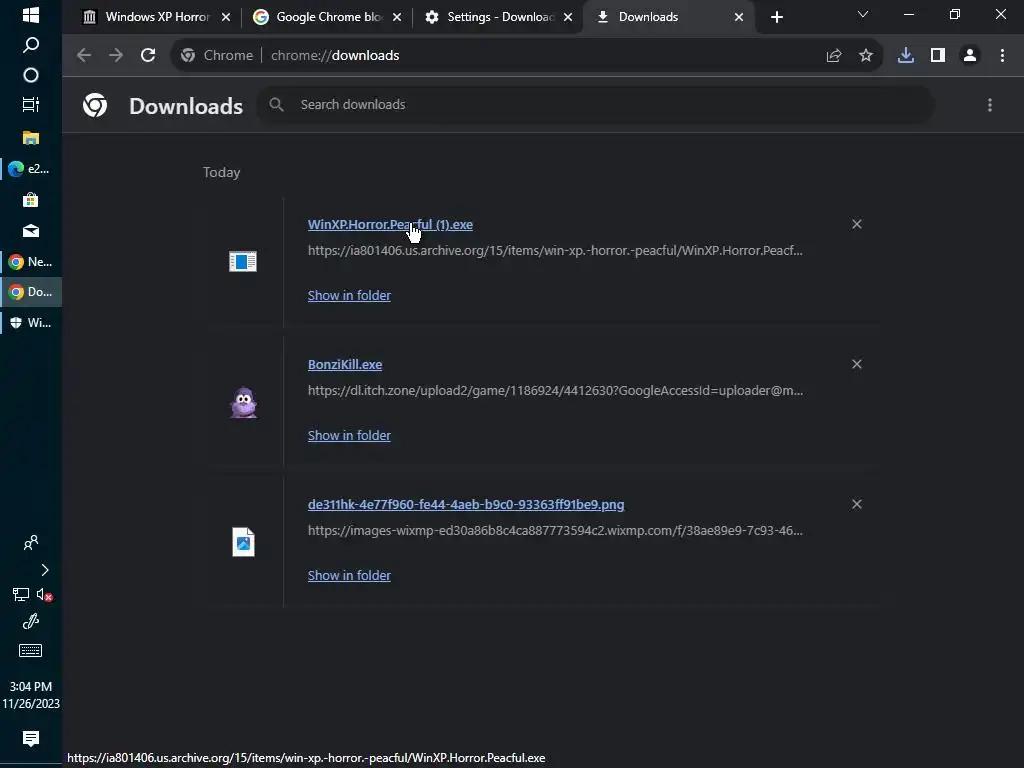The width and height of the screenshot is (1024, 768).
Task: Open Chrome's three-dot main menu
Action: click(x=1002, y=56)
